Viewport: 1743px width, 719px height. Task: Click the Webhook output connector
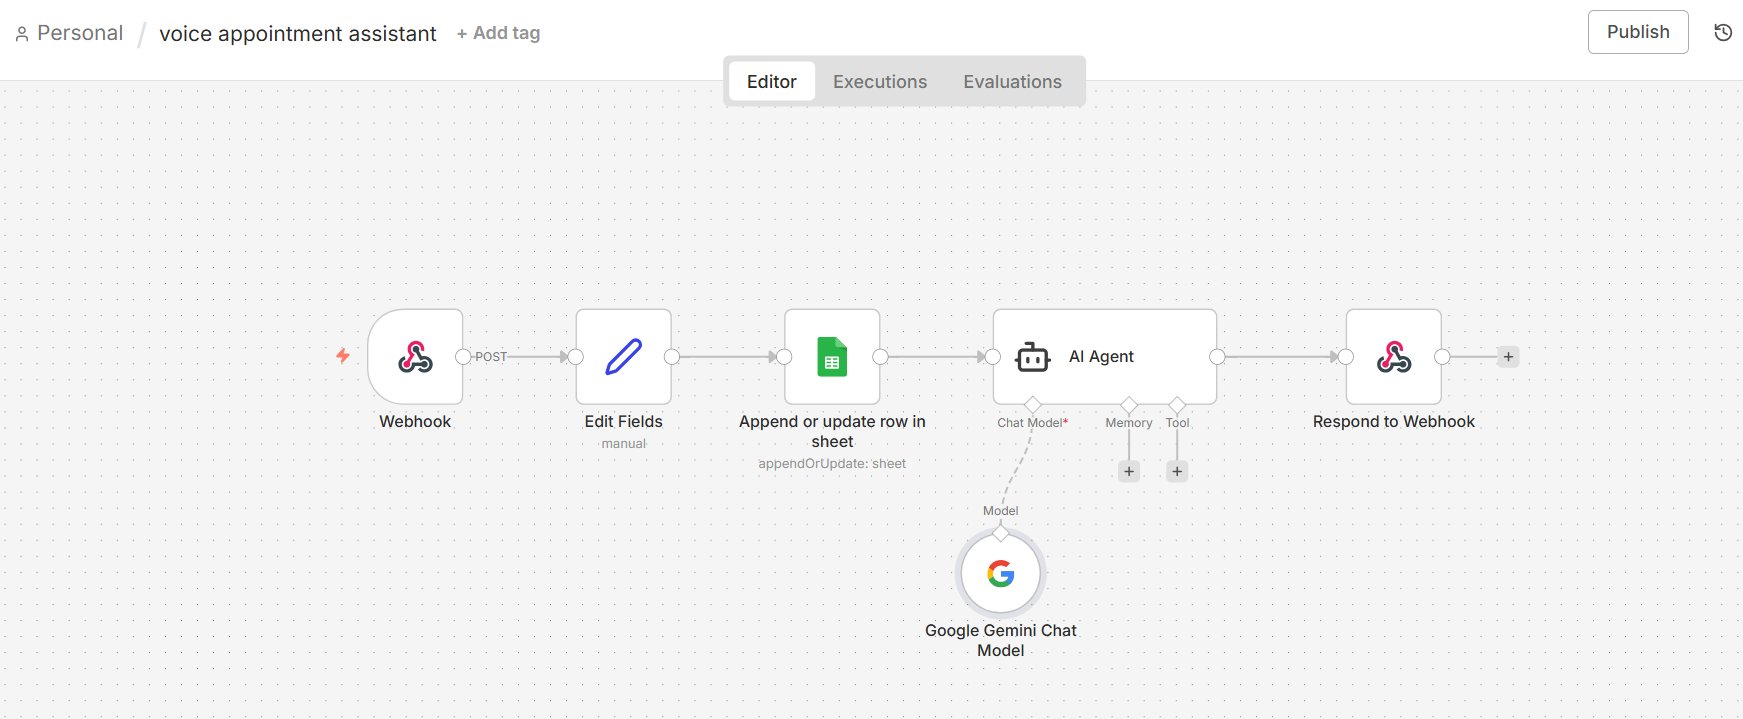(x=463, y=357)
